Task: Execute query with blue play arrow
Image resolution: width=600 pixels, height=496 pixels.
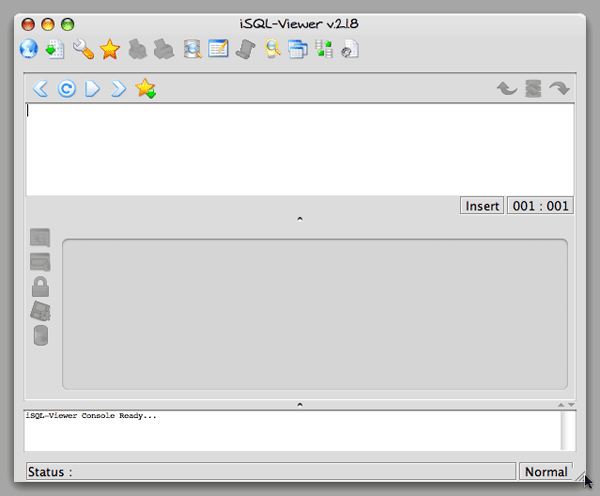Action: click(92, 89)
